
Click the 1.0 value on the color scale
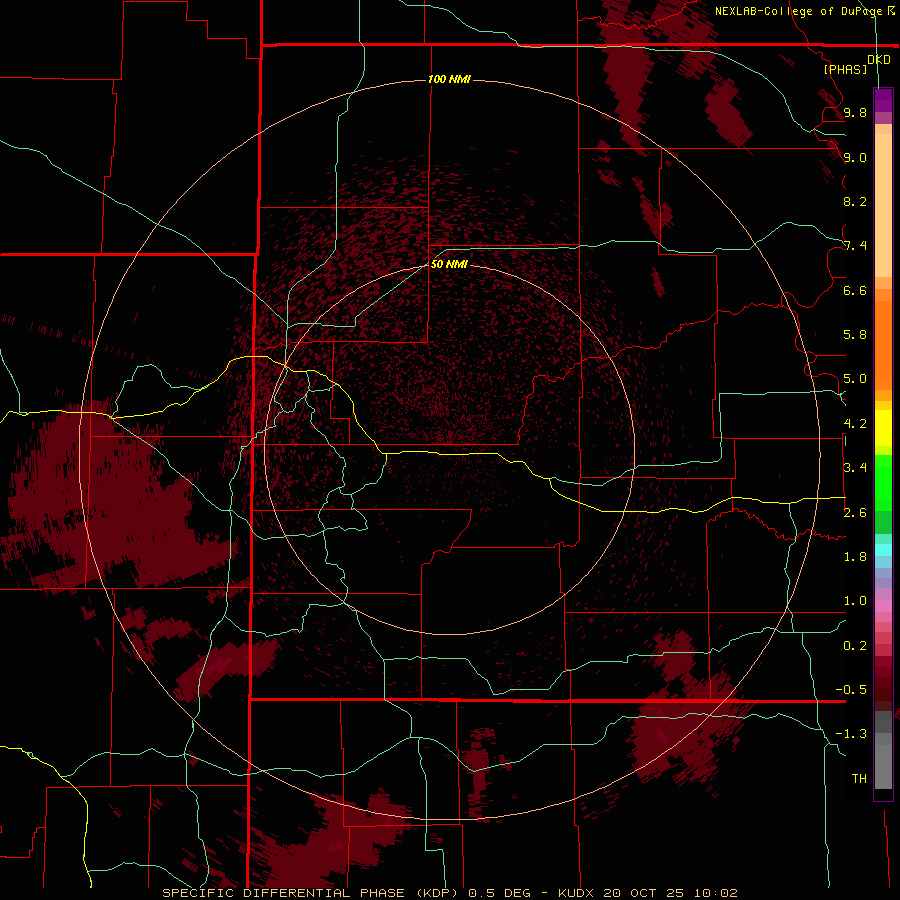tap(855, 601)
